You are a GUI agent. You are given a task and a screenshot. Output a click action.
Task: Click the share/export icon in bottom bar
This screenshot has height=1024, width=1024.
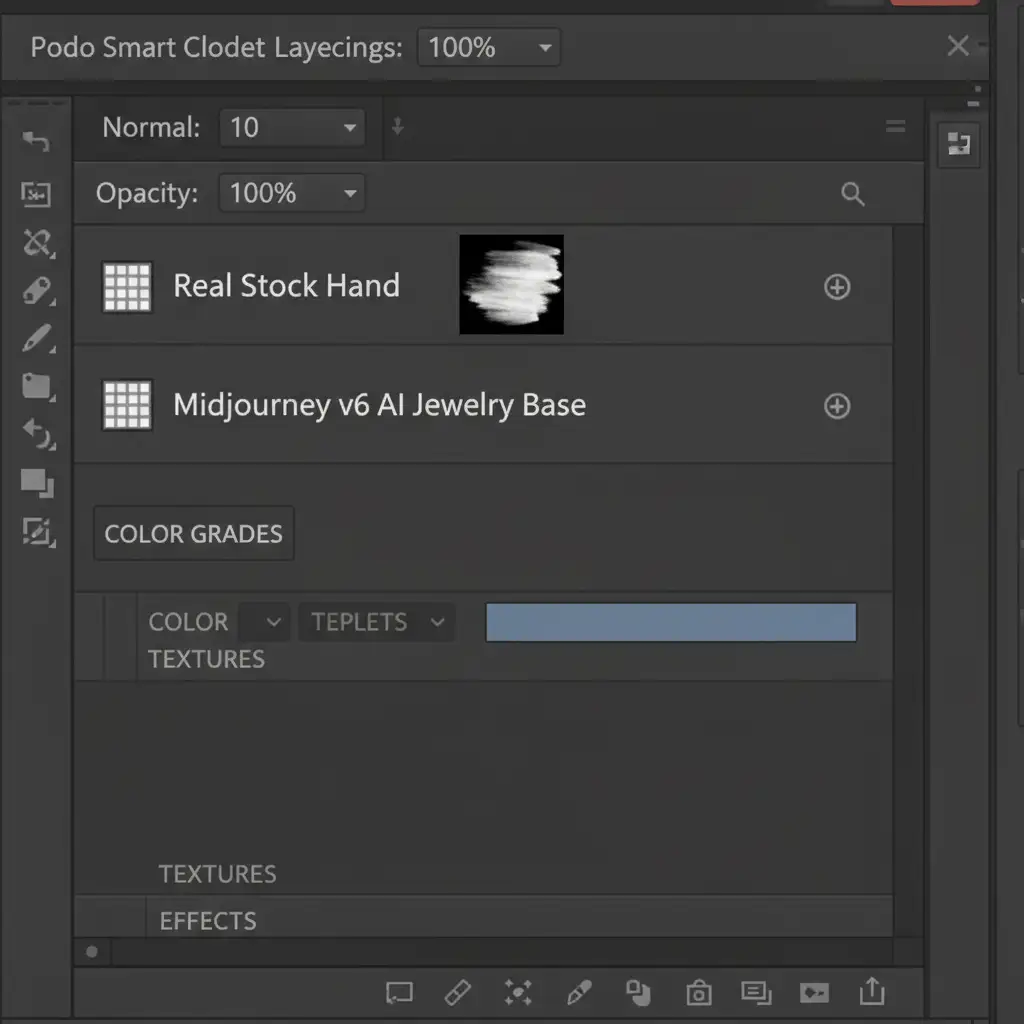pos(872,991)
